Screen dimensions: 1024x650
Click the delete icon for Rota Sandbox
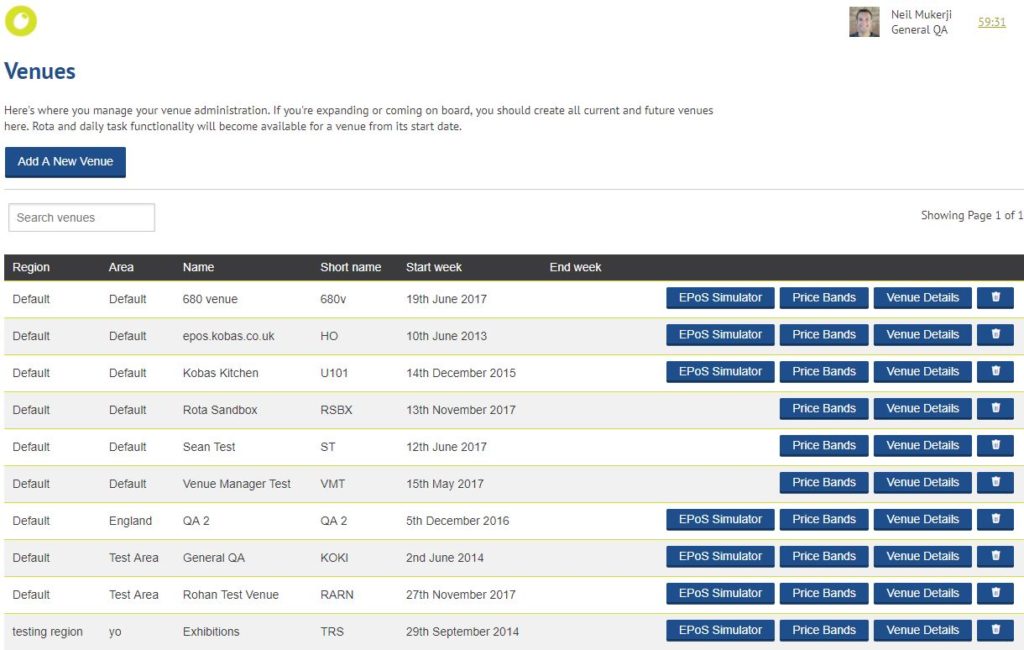(995, 408)
